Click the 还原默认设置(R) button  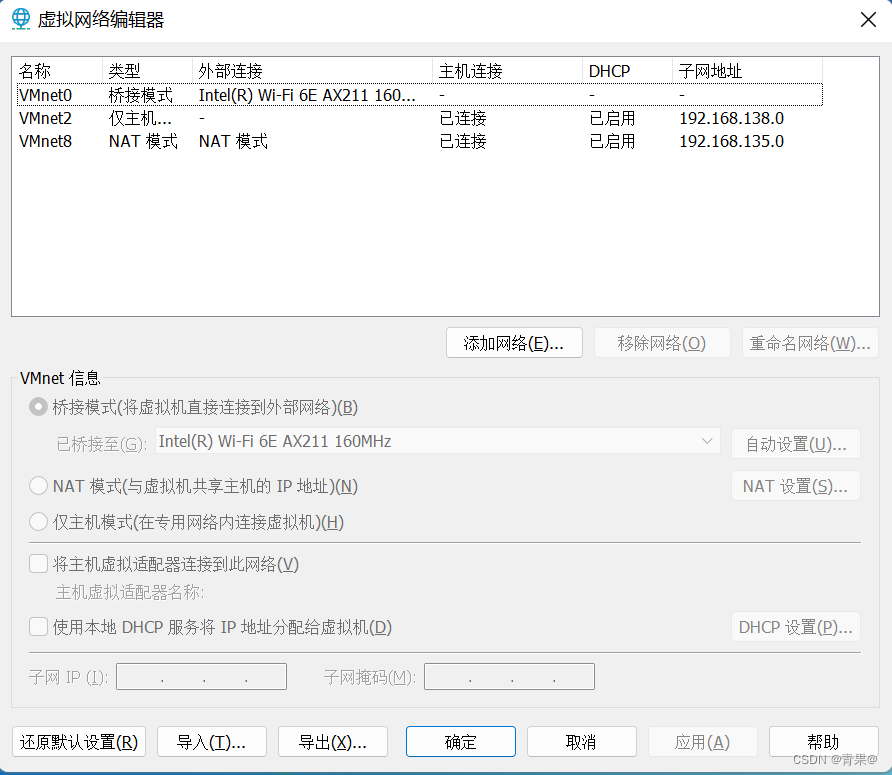79,742
